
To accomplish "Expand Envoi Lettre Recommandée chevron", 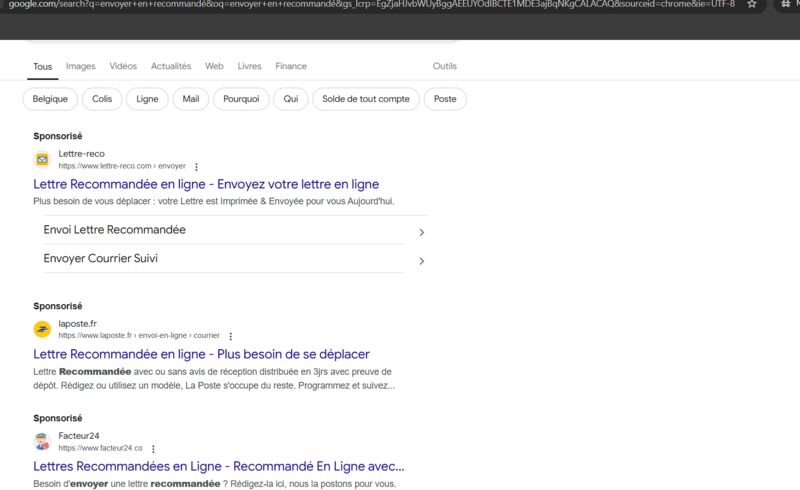I will (x=421, y=232).
